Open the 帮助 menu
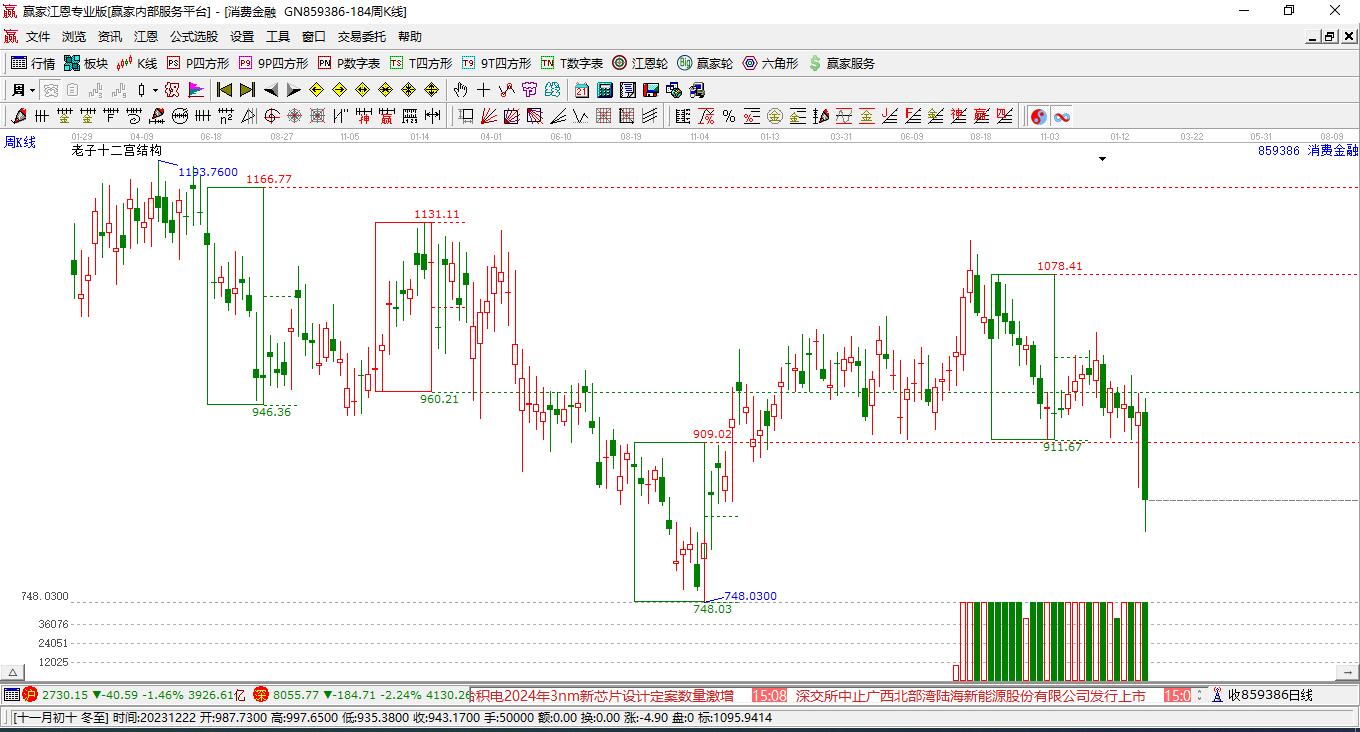The width and height of the screenshot is (1360, 732). coord(410,37)
